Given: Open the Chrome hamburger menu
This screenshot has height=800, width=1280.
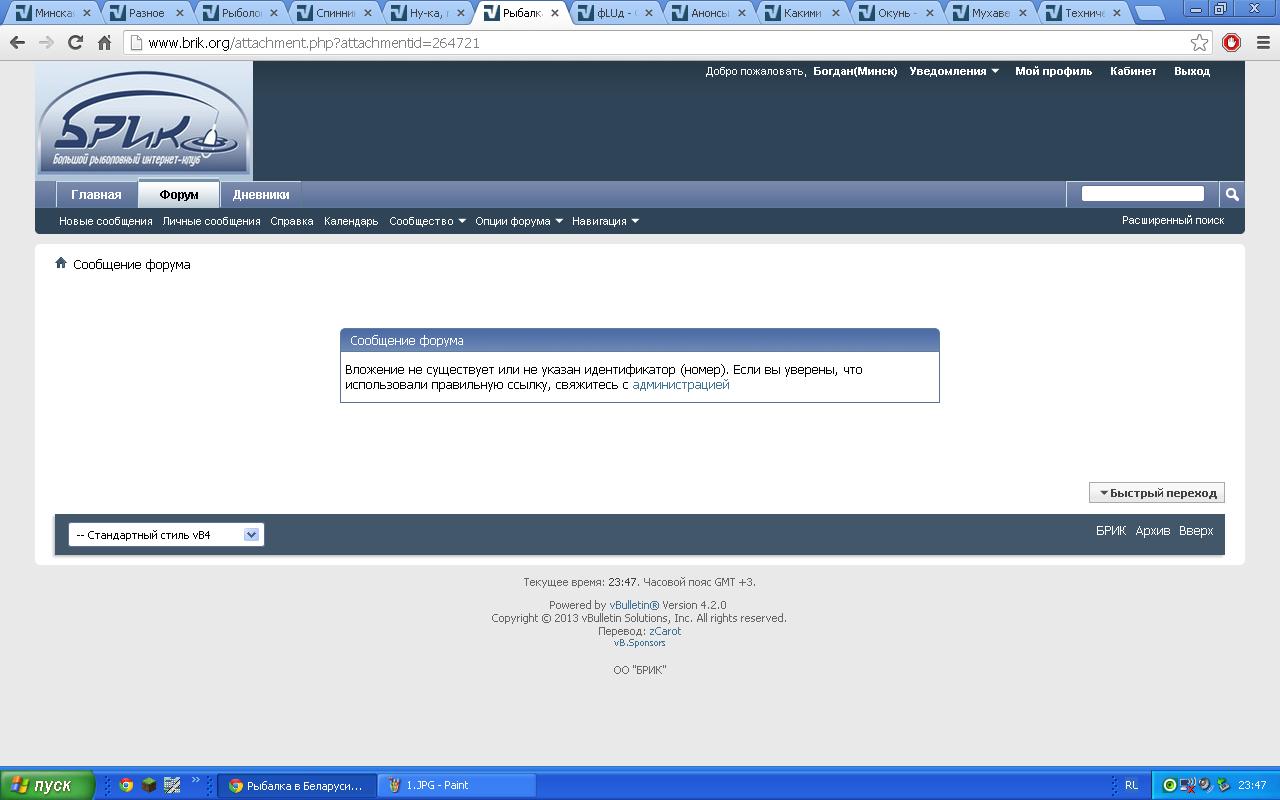Looking at the screenshot, I should tap(1263, 43).
